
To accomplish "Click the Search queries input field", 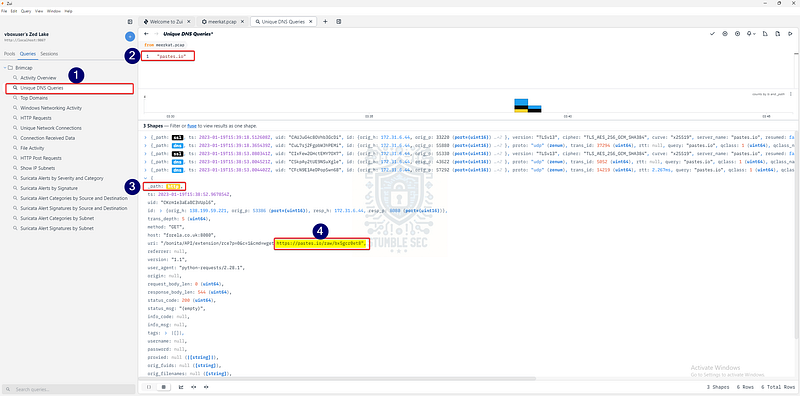I will (69, 389).
